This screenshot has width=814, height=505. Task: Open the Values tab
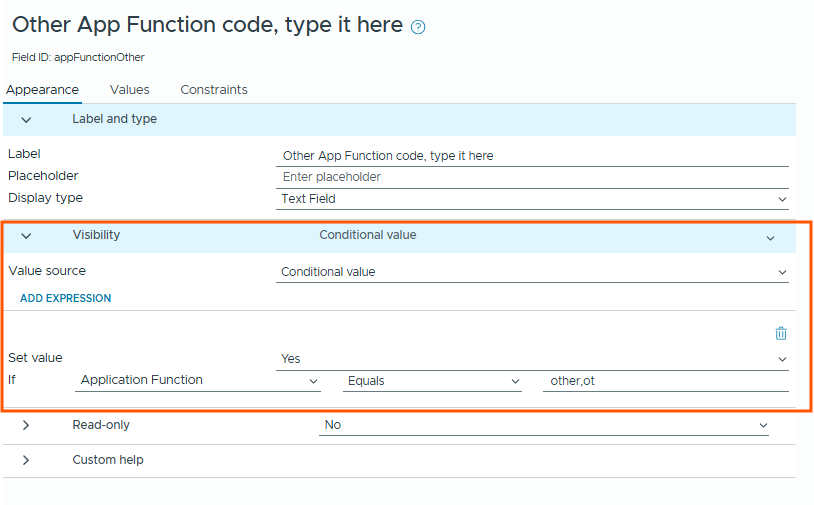tap(130, 90)
